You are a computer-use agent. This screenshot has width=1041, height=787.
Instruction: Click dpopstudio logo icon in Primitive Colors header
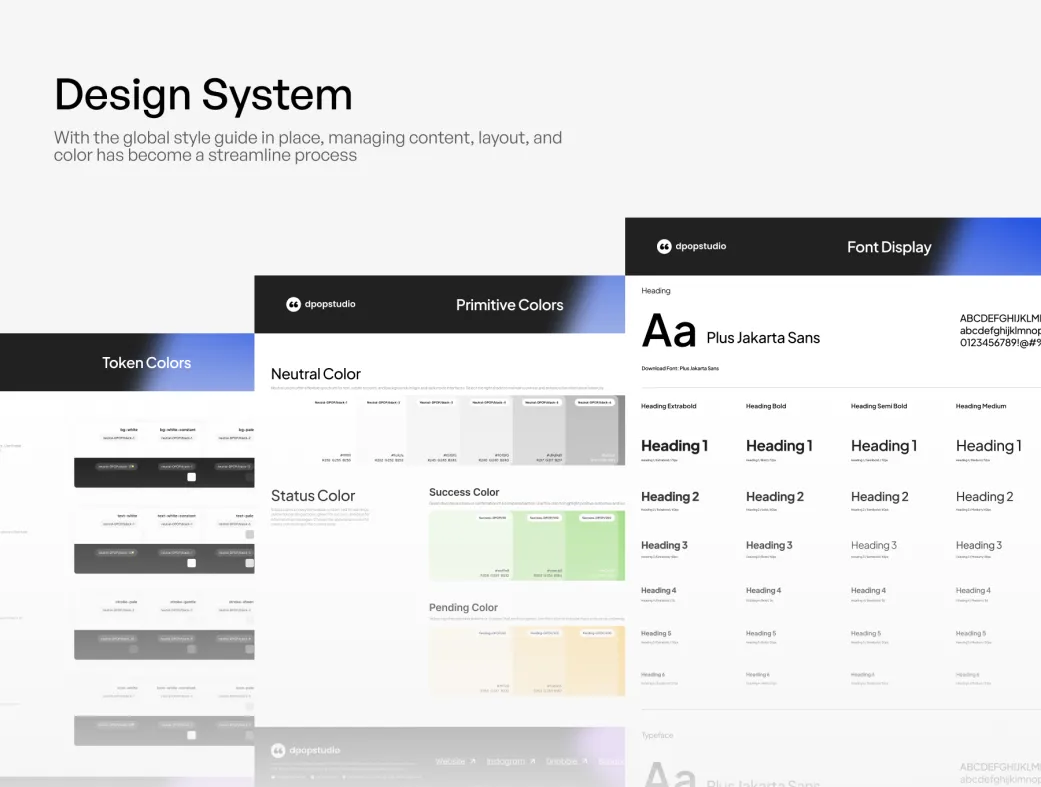293,304
